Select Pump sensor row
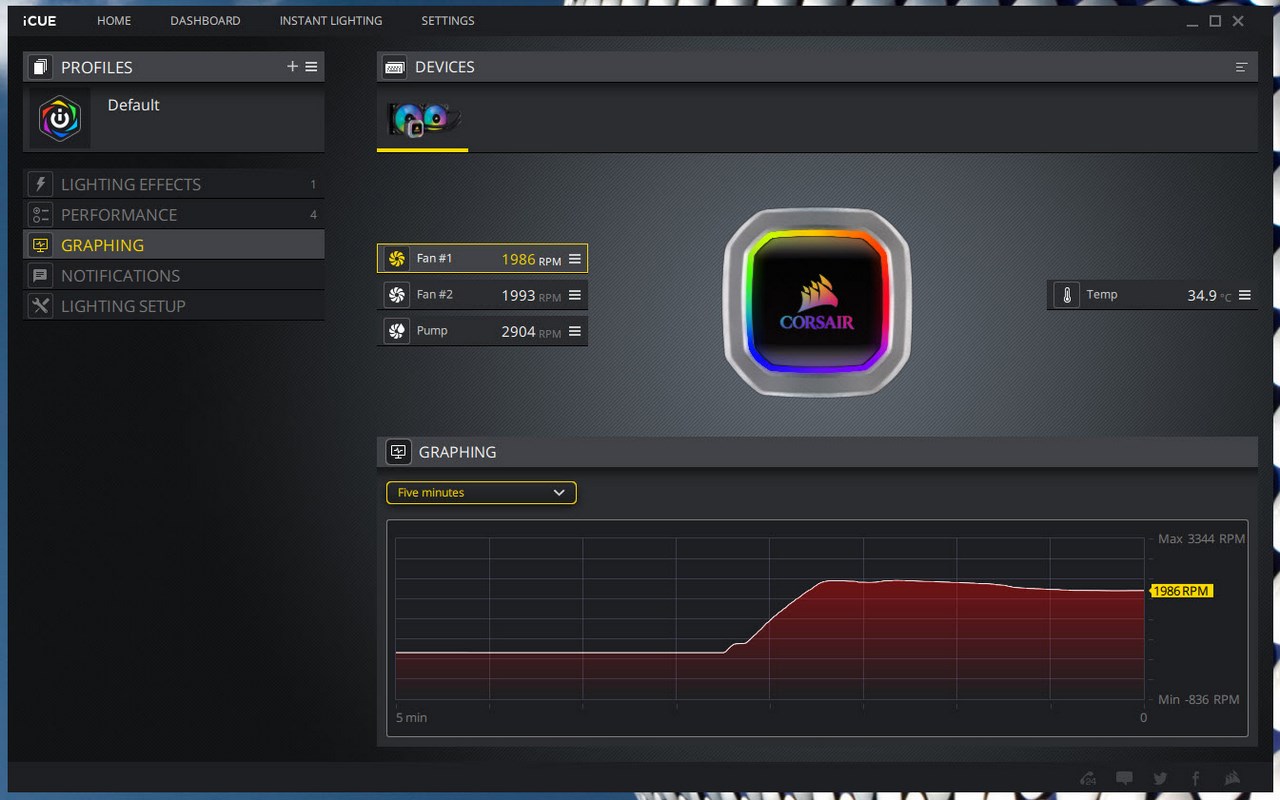This screenshot has height=800, width=1280. pyautogui.click(x=482, y=331)
